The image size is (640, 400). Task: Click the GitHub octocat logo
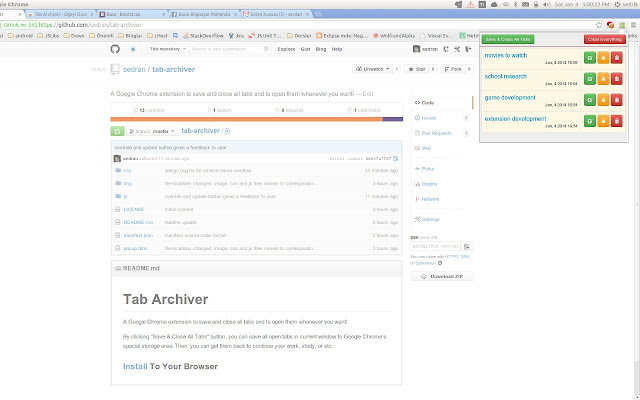tap(115, 49)
